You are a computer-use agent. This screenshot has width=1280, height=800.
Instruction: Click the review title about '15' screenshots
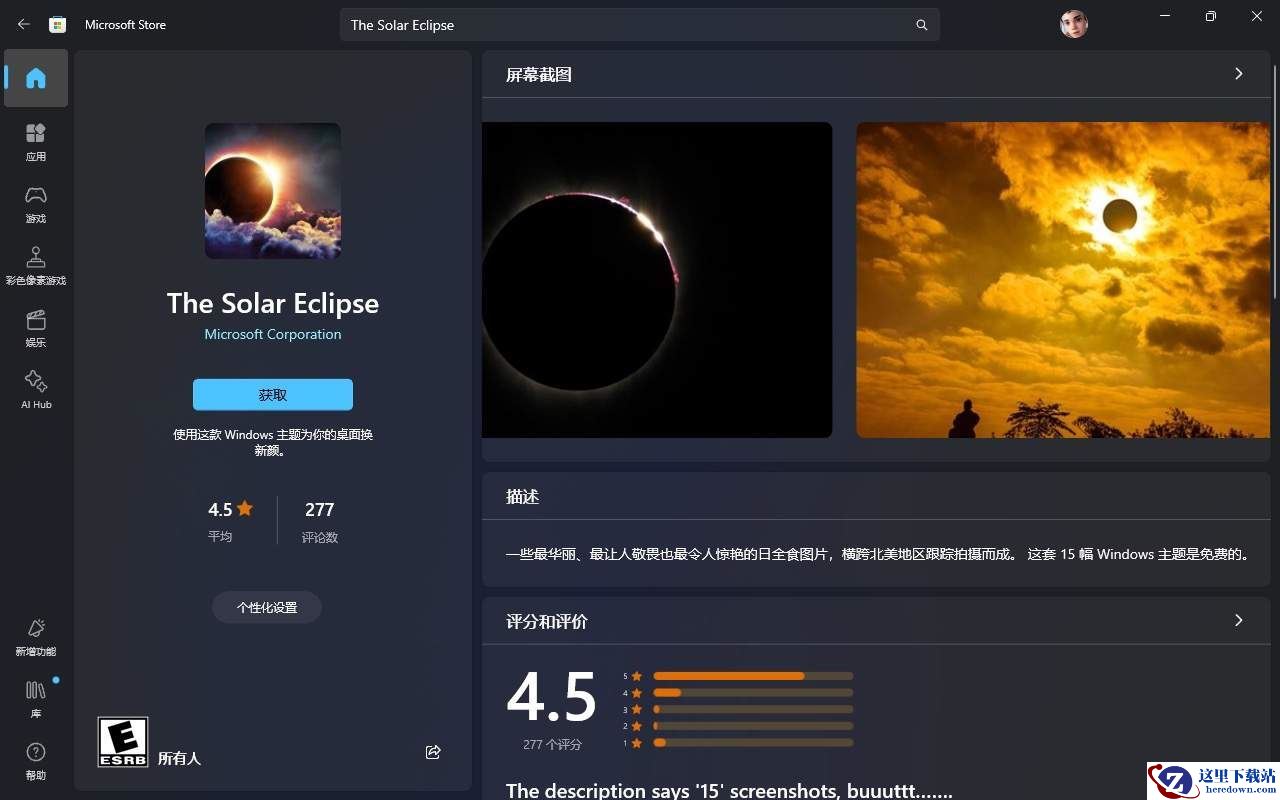[x=729, y=790]
